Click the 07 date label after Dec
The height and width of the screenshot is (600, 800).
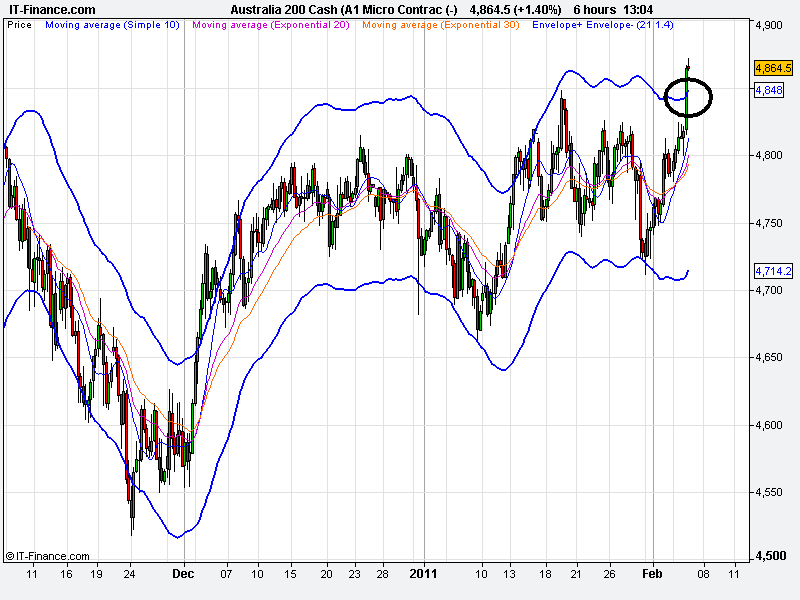(x=226, y=574)
